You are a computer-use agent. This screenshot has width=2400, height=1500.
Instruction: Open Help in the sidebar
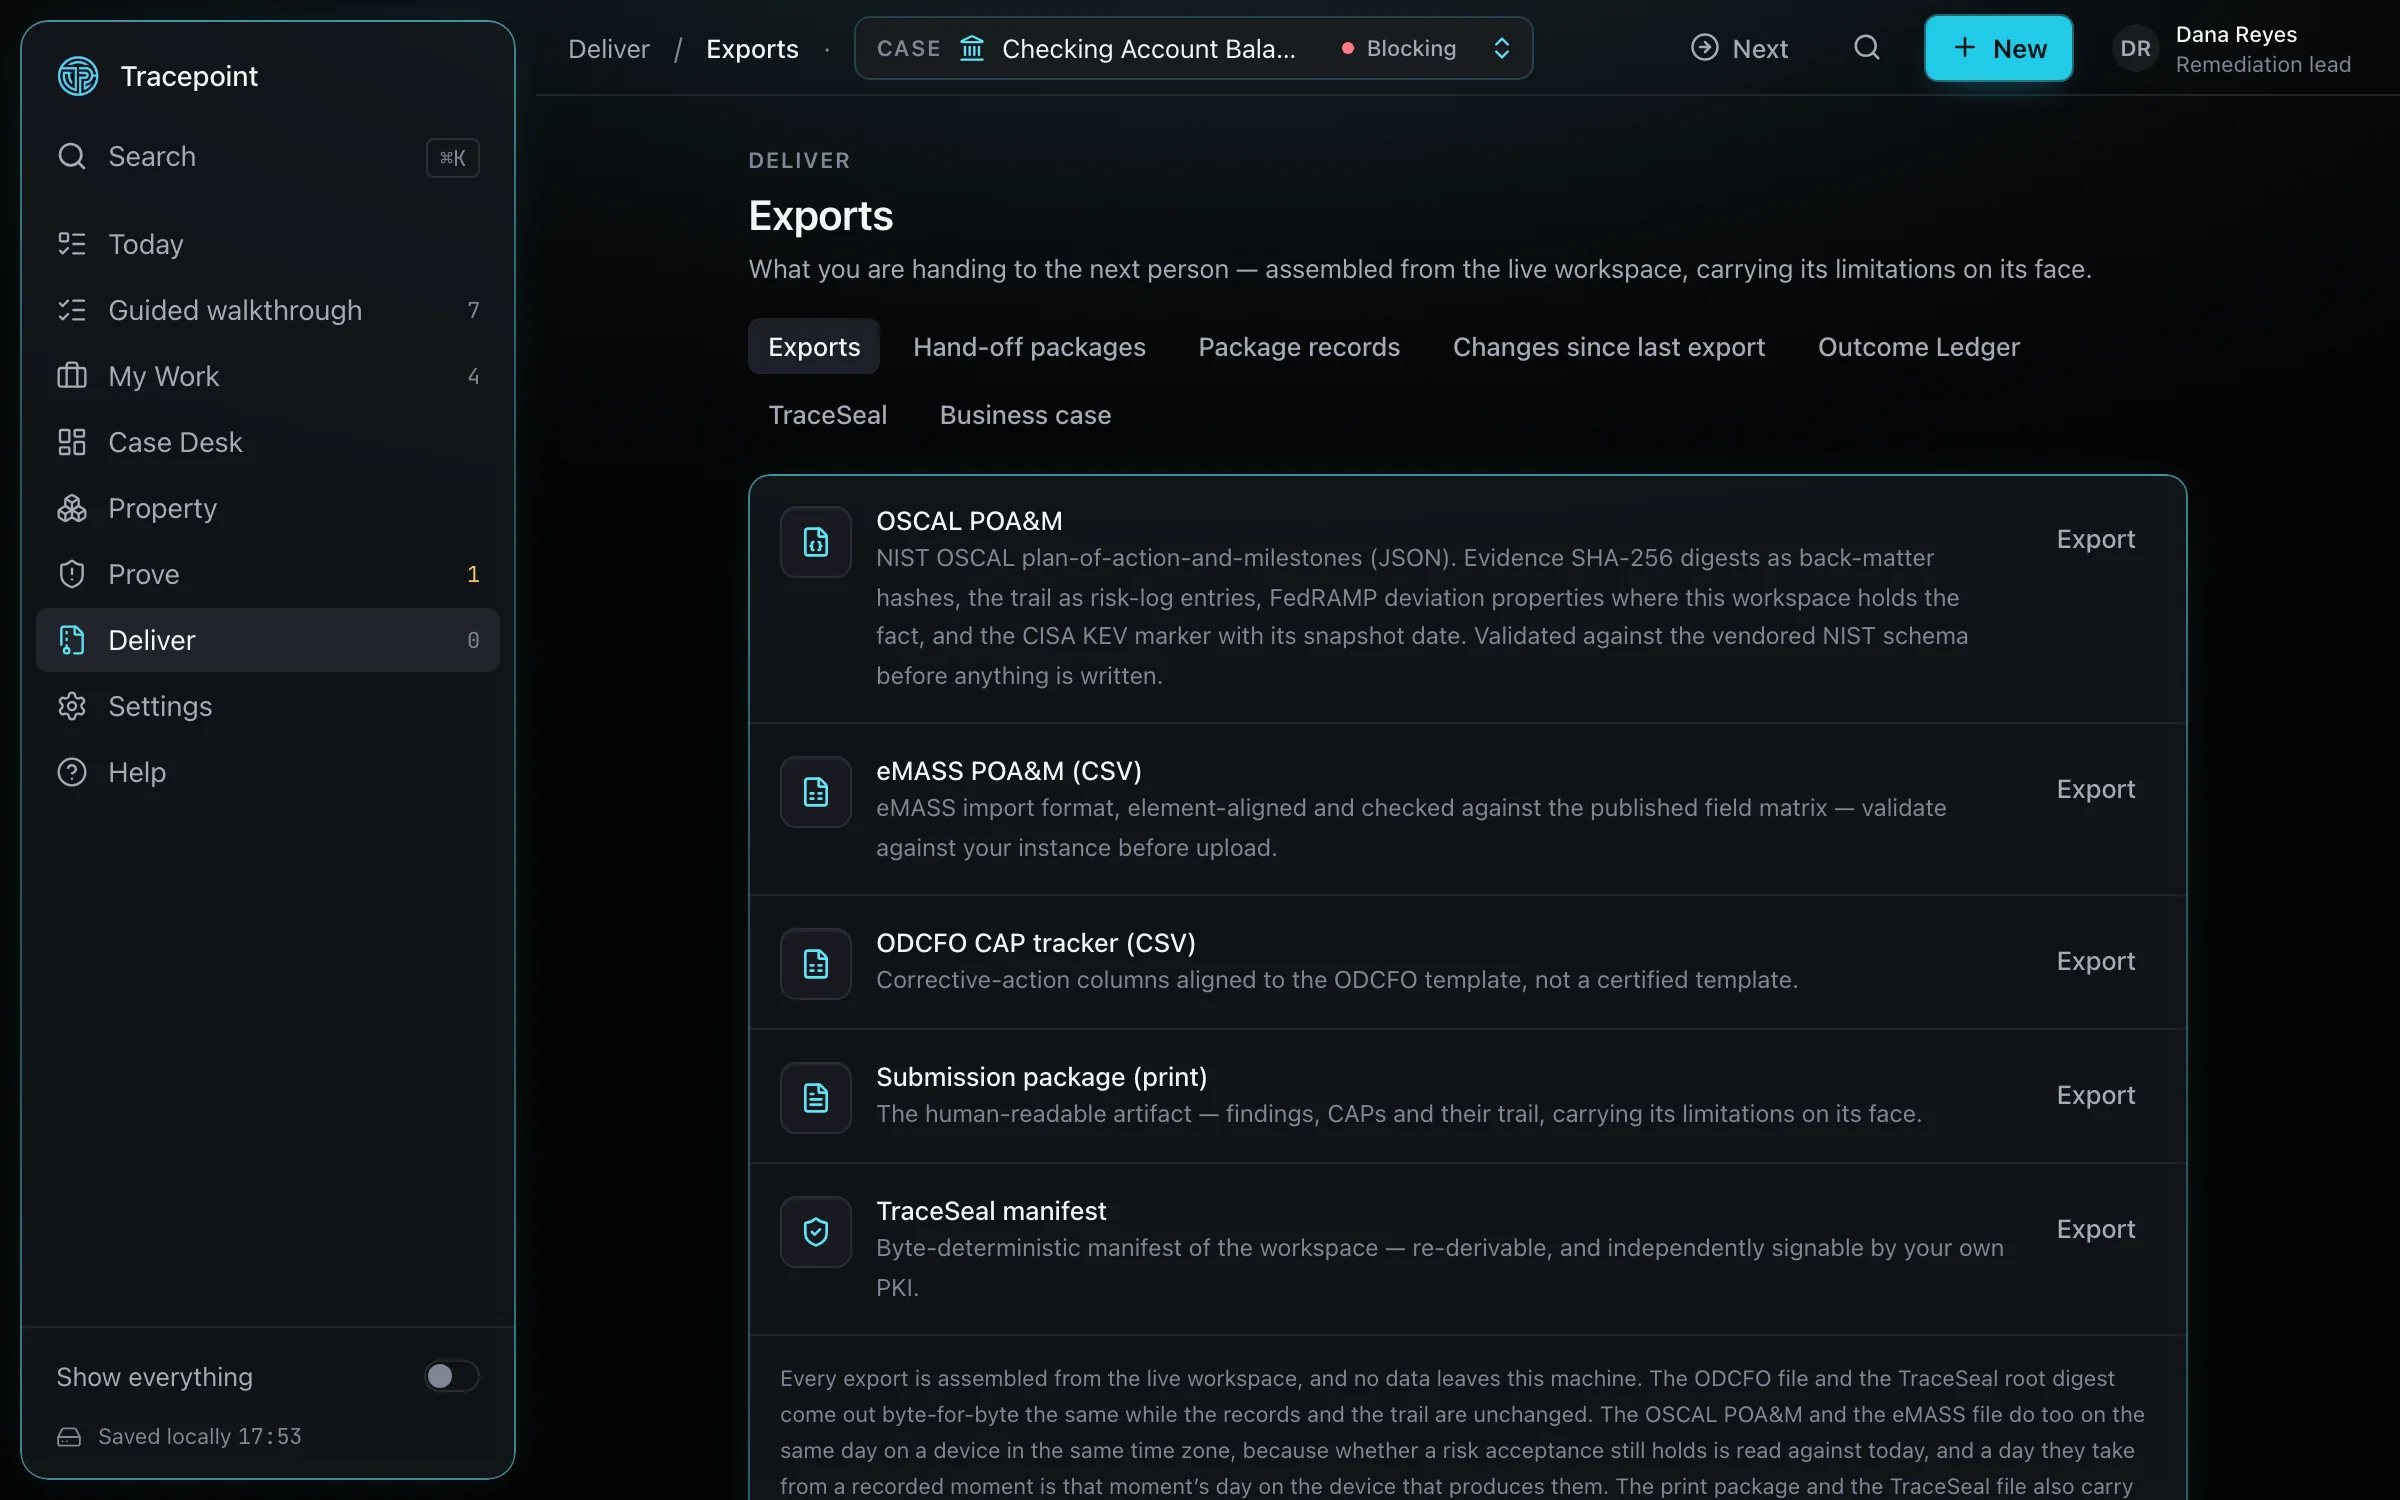(267, 772)
